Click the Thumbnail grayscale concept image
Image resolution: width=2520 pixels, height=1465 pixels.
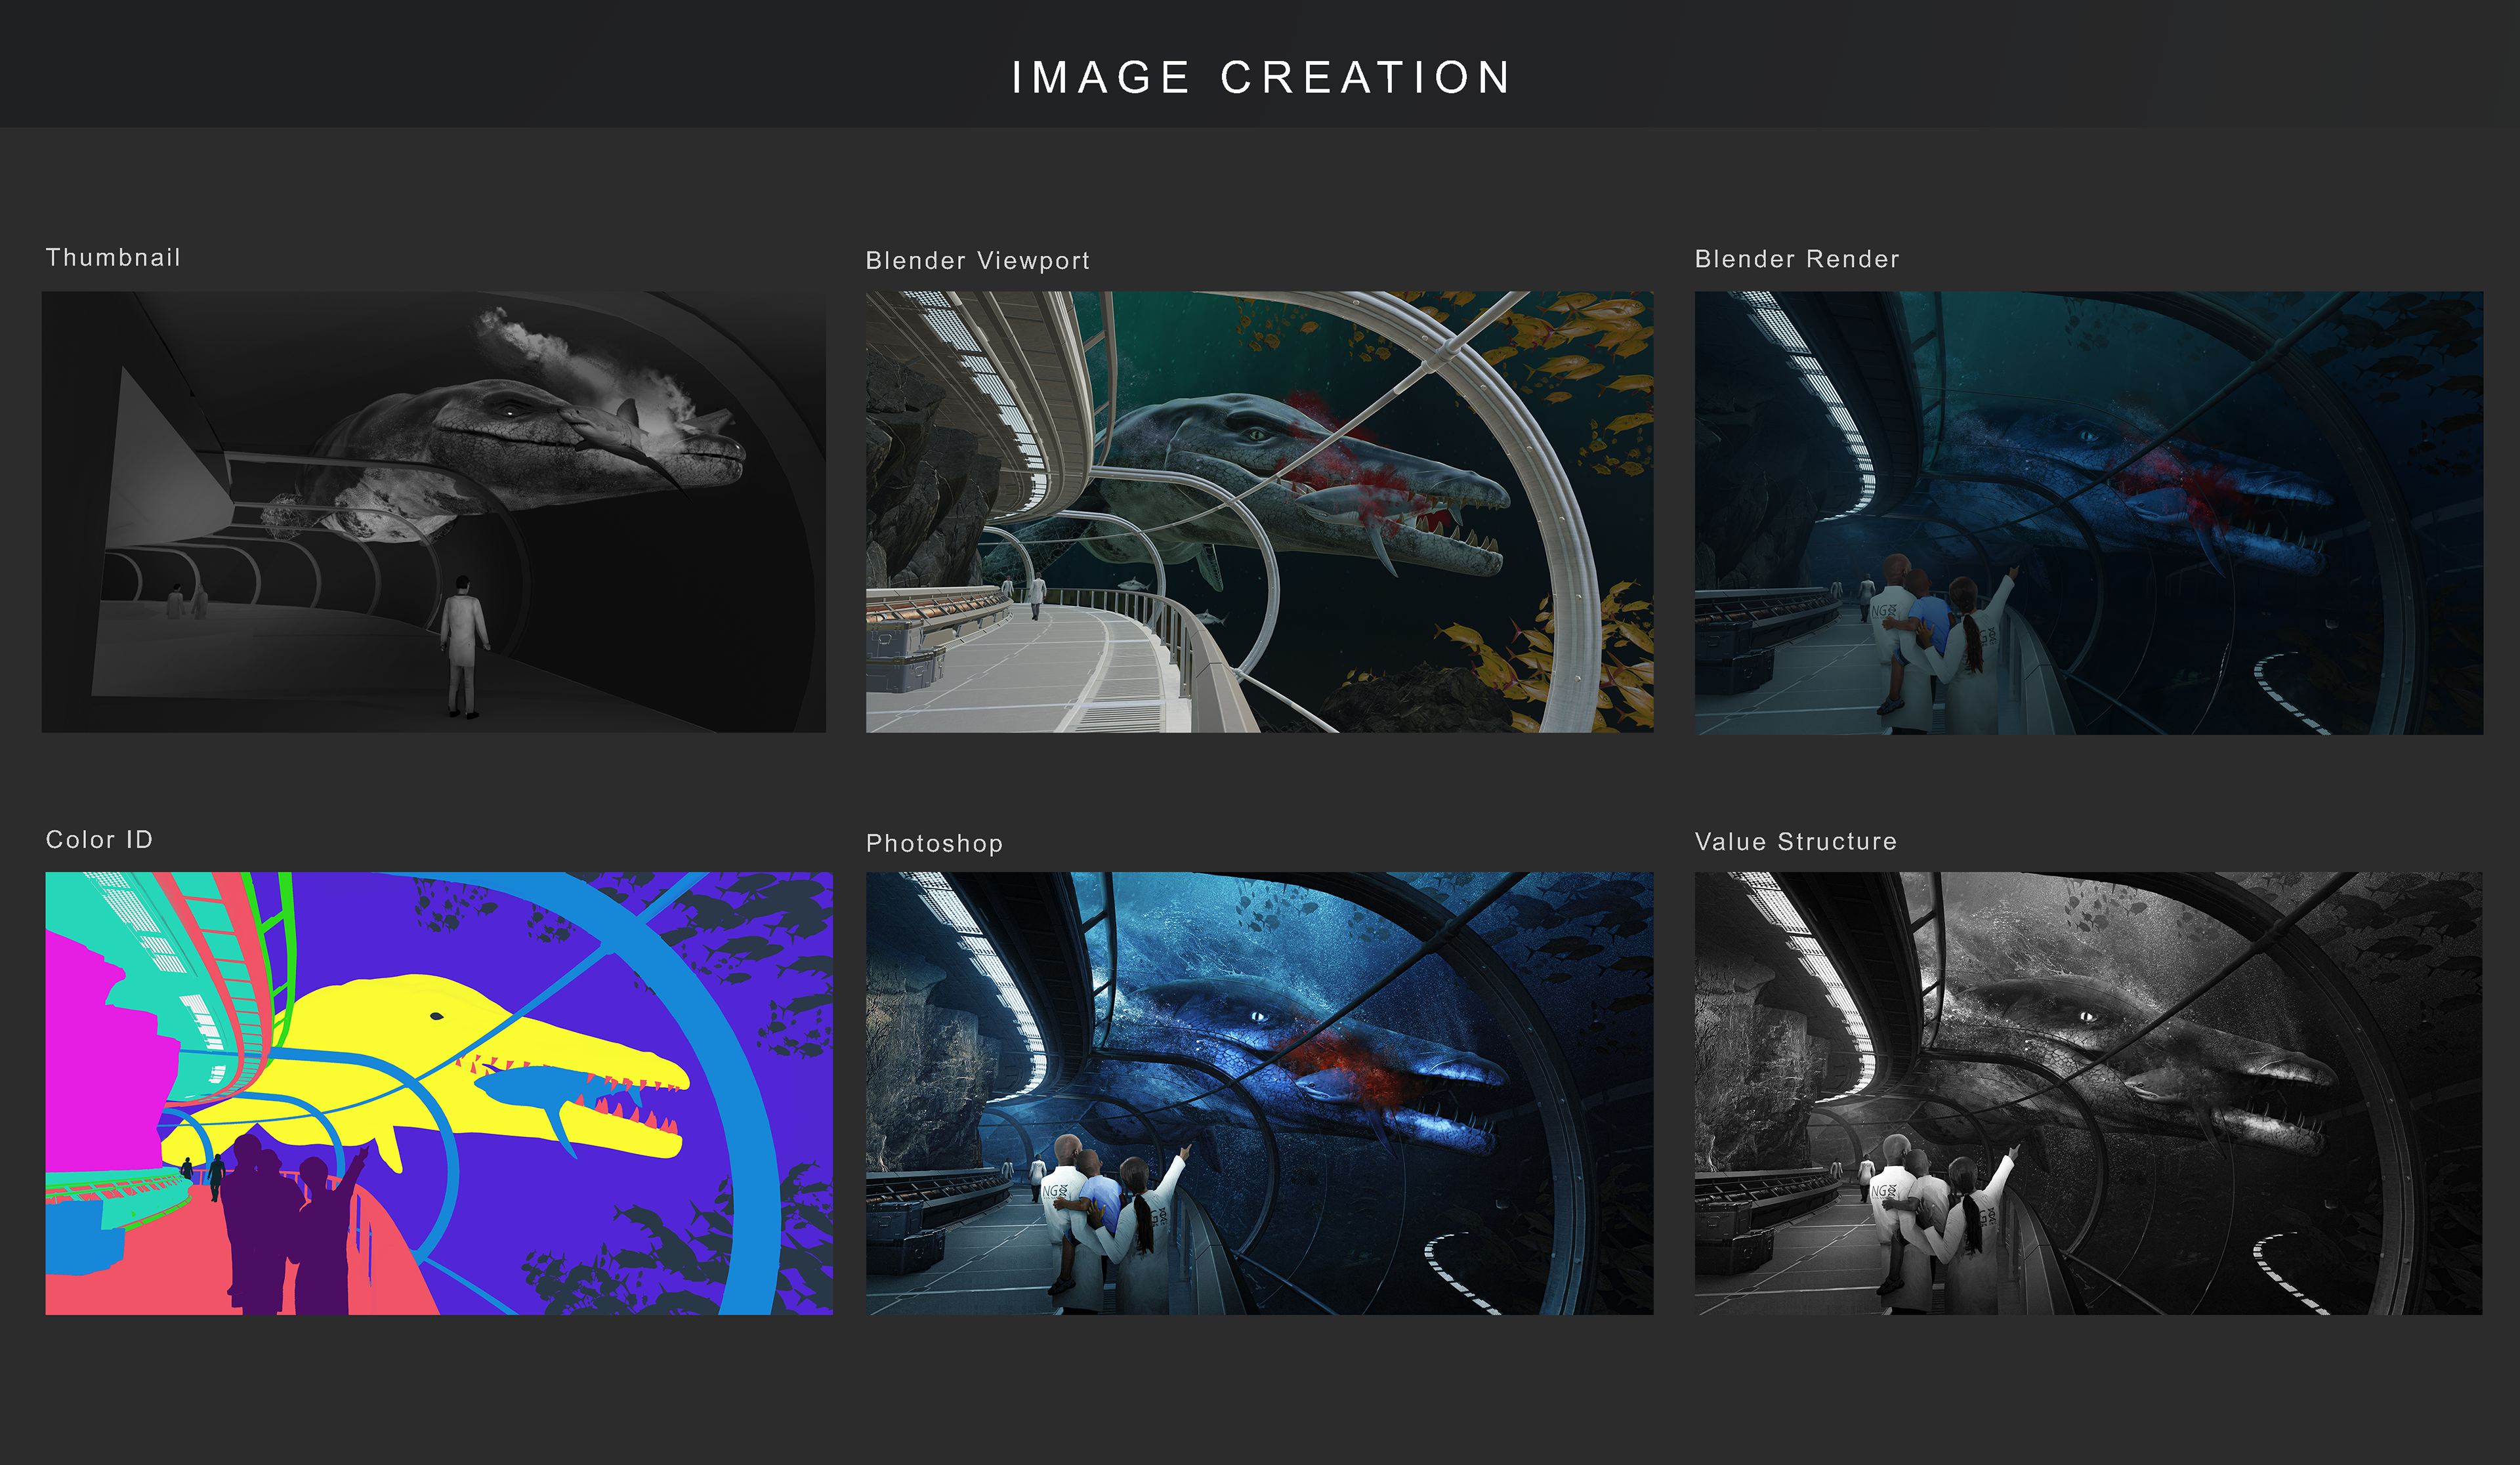[433, 511]
